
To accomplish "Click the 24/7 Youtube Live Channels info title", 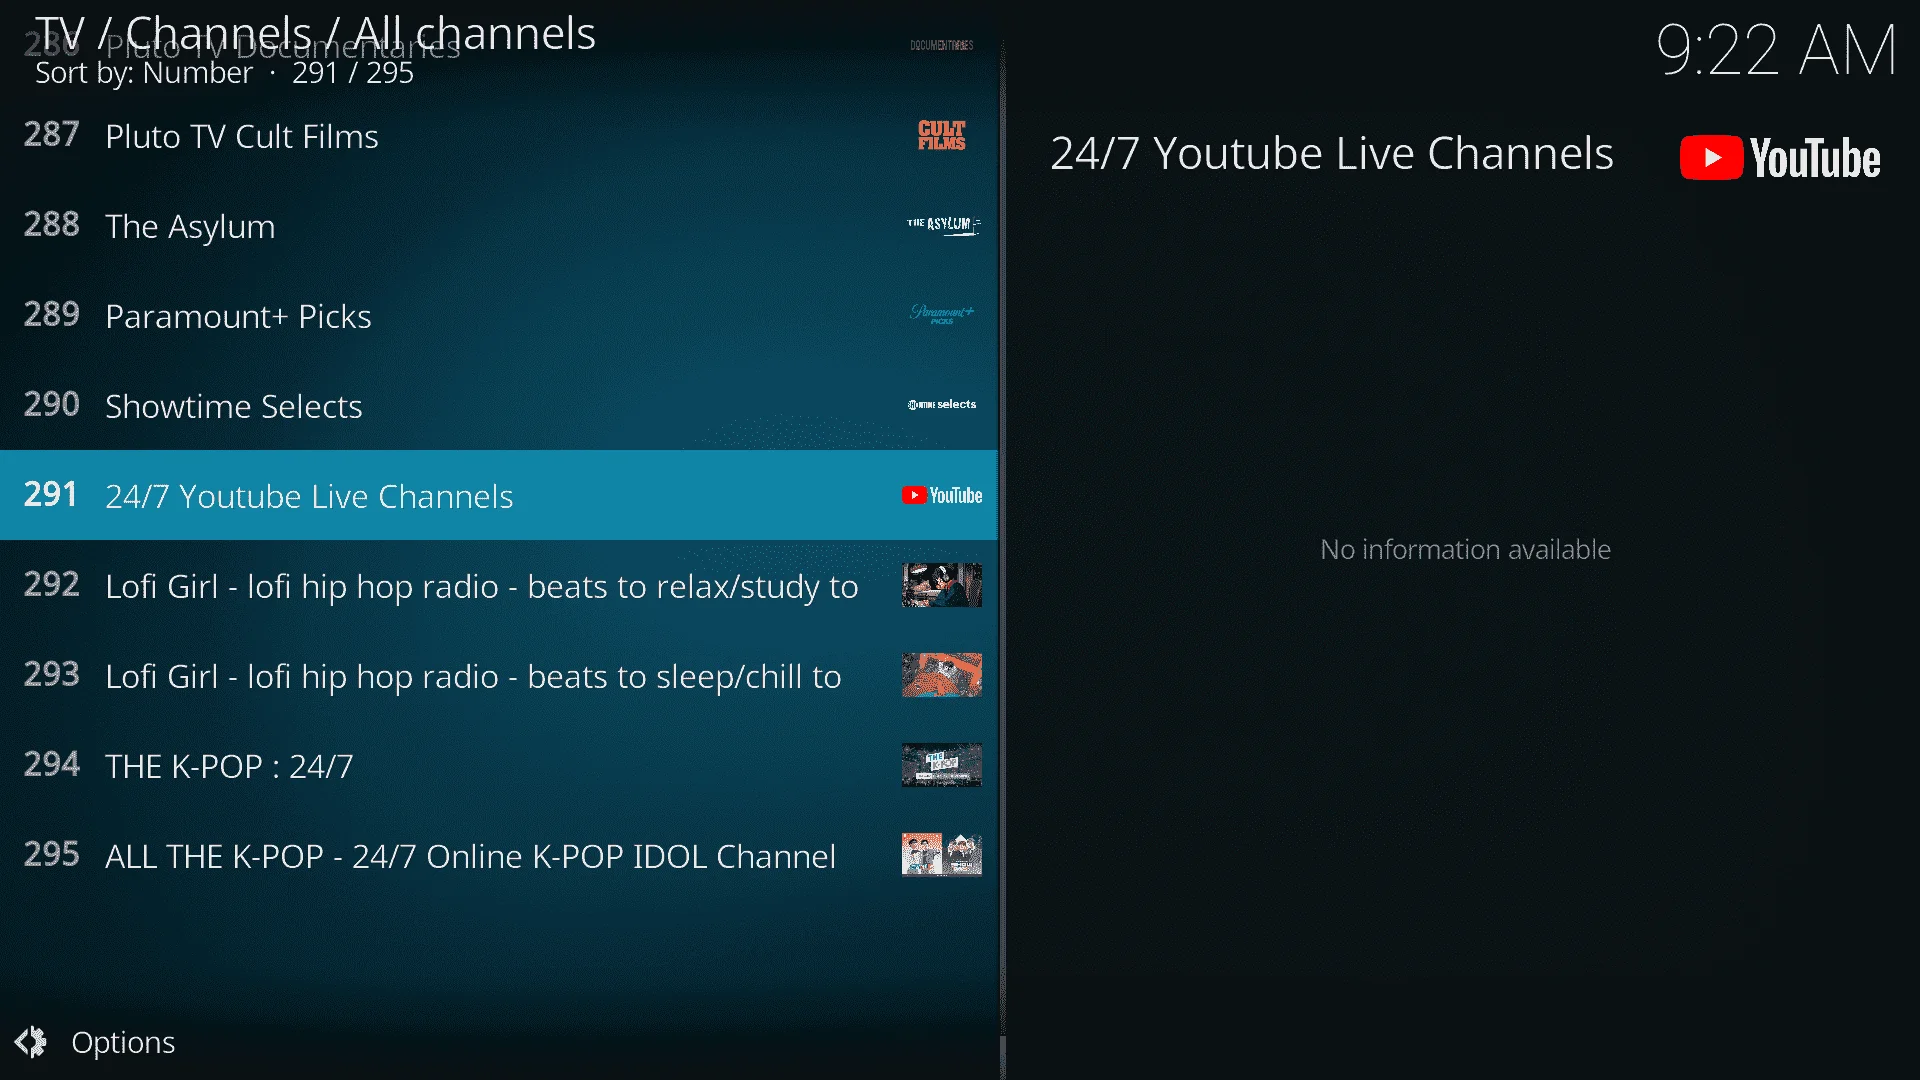I will pos(1332,154).
